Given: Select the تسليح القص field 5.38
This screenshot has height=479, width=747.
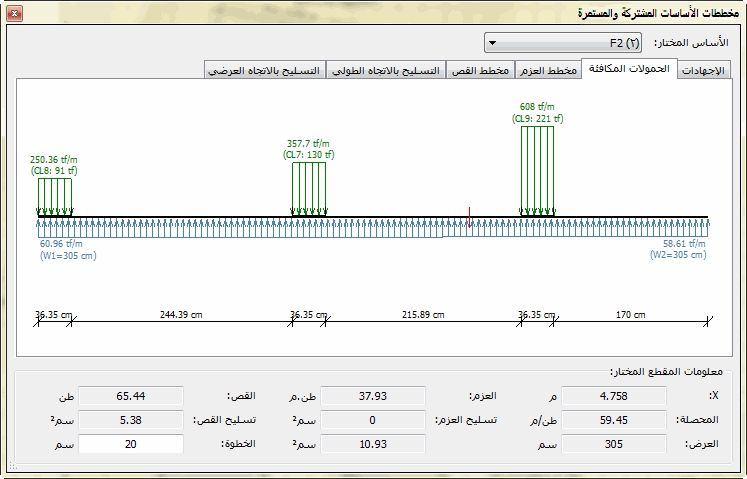Looking at the screenshot, I should tap(131, 419).
